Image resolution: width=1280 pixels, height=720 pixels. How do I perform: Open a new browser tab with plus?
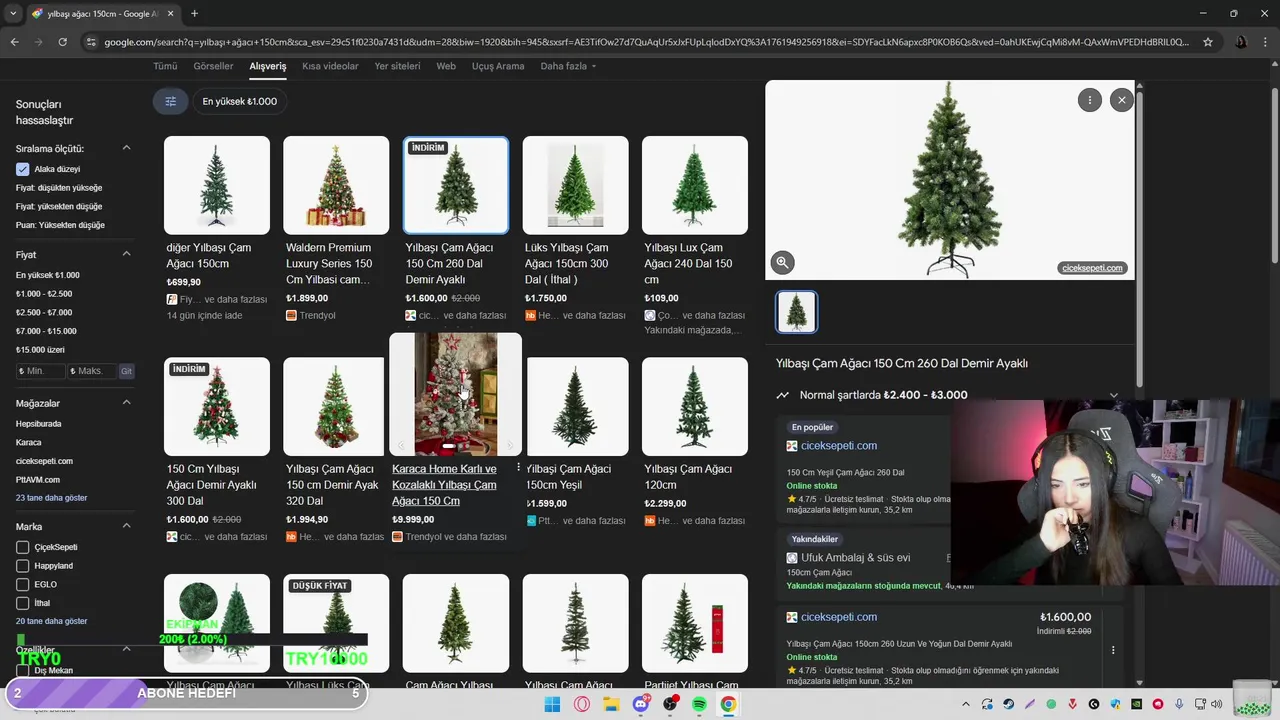pyautogui.click(x=194, y=14)
